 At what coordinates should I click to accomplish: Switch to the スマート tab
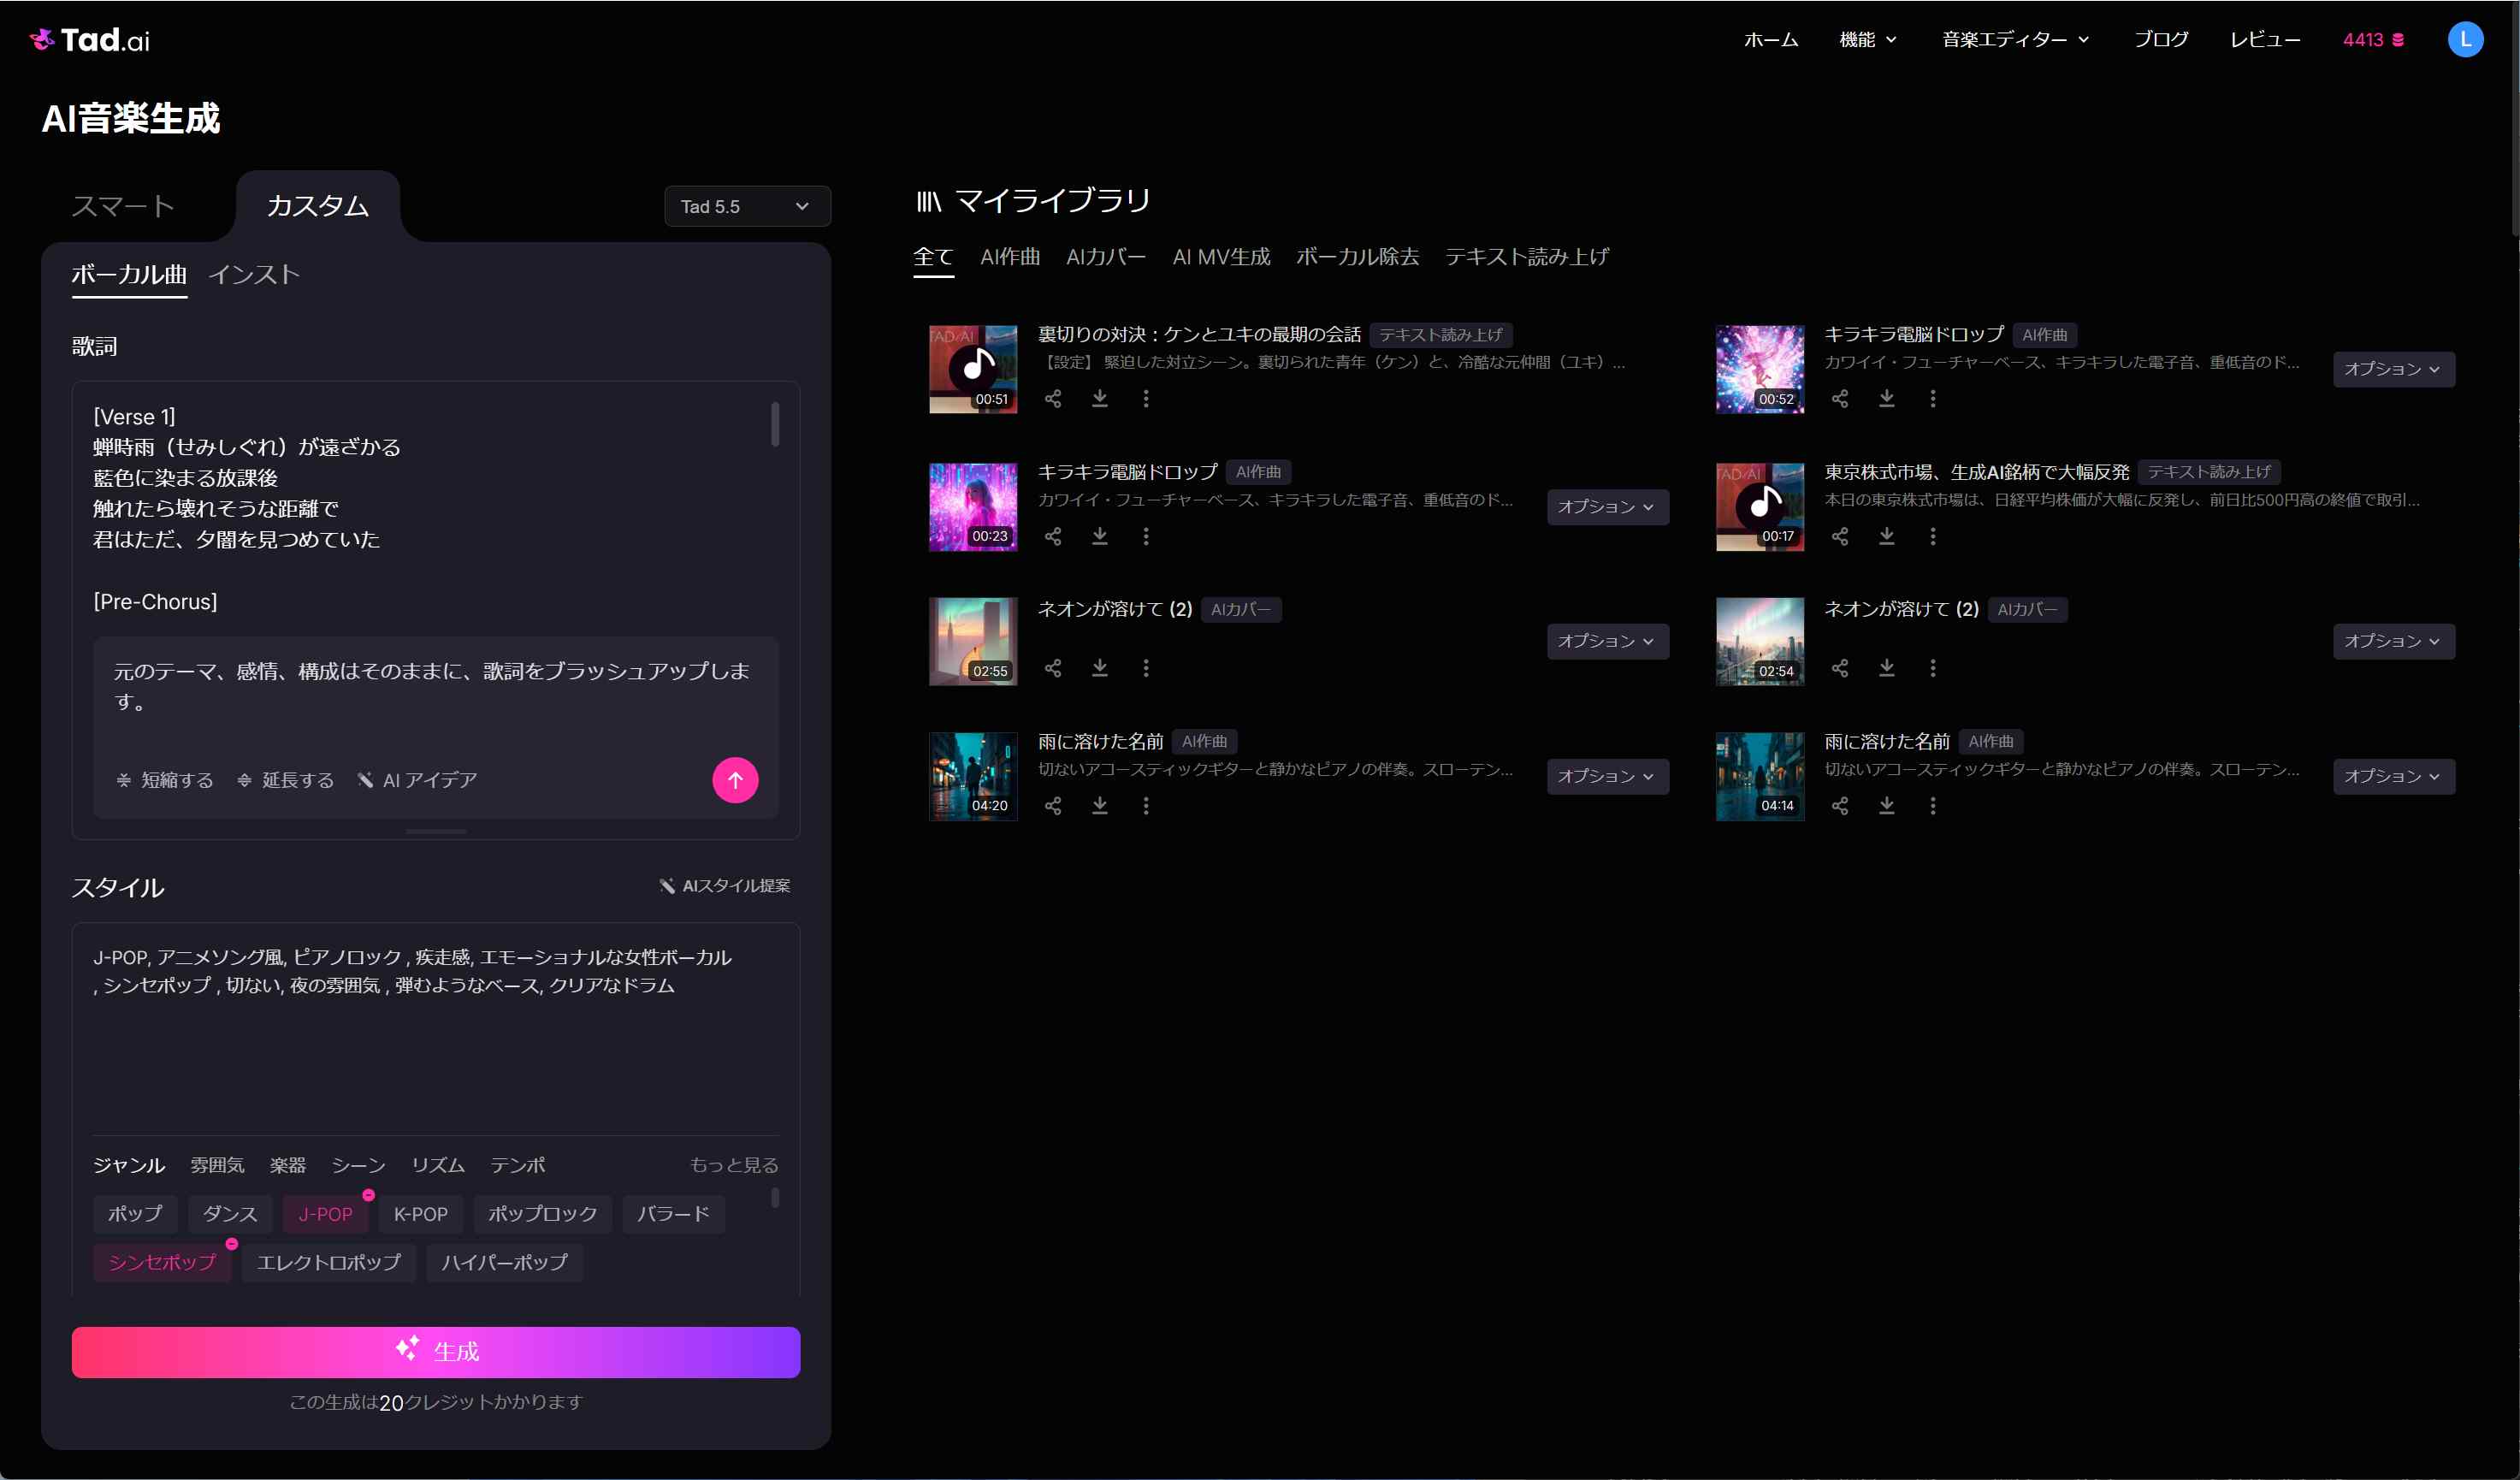pyautogui.click(x=123, y=206)
